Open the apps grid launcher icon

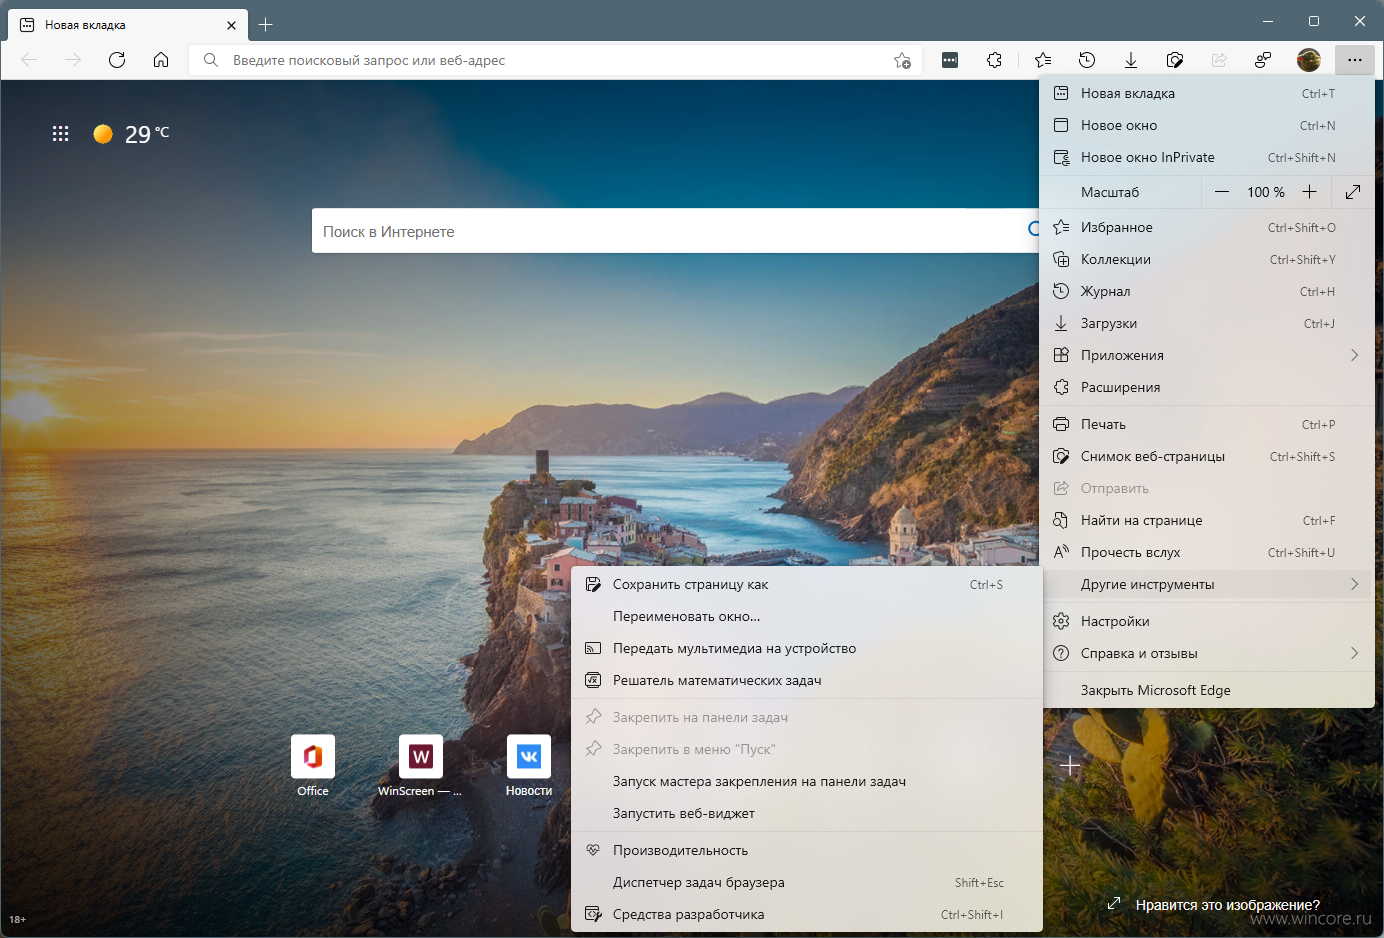[x=60, y=133]
